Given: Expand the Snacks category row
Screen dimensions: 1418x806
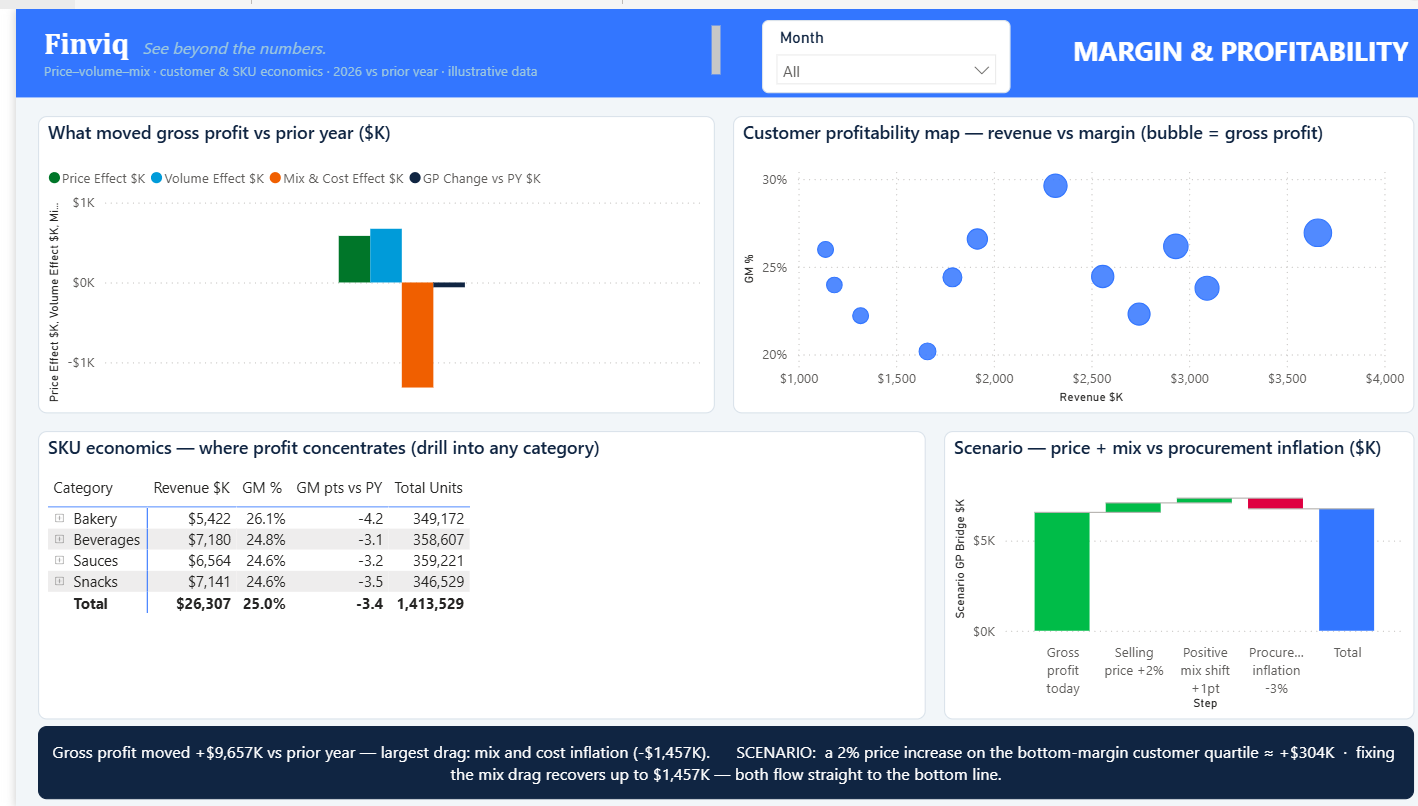Looking at the screenshot, I should click(x=60, y=581).
